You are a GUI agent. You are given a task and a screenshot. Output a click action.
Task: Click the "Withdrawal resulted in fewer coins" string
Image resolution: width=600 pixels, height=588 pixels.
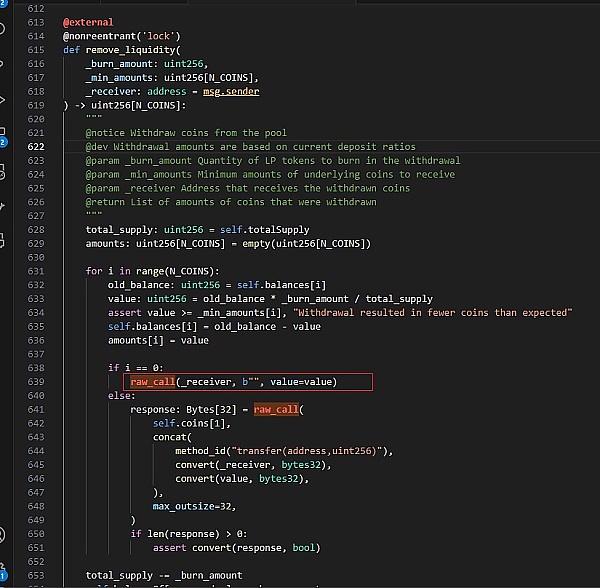tap(433, 313)
